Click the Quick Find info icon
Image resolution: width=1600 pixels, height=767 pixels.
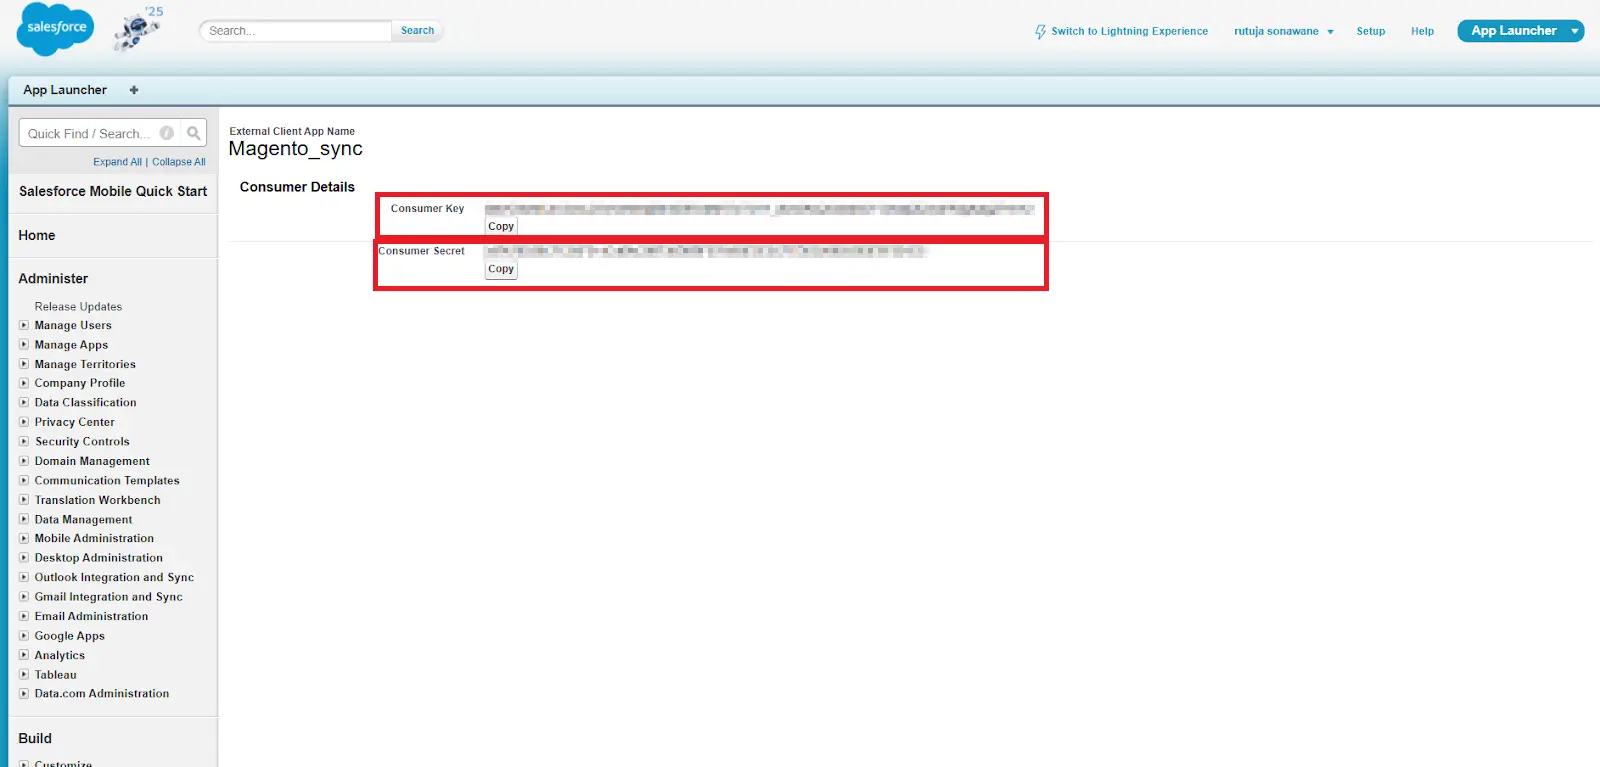[x=167, y=133]
